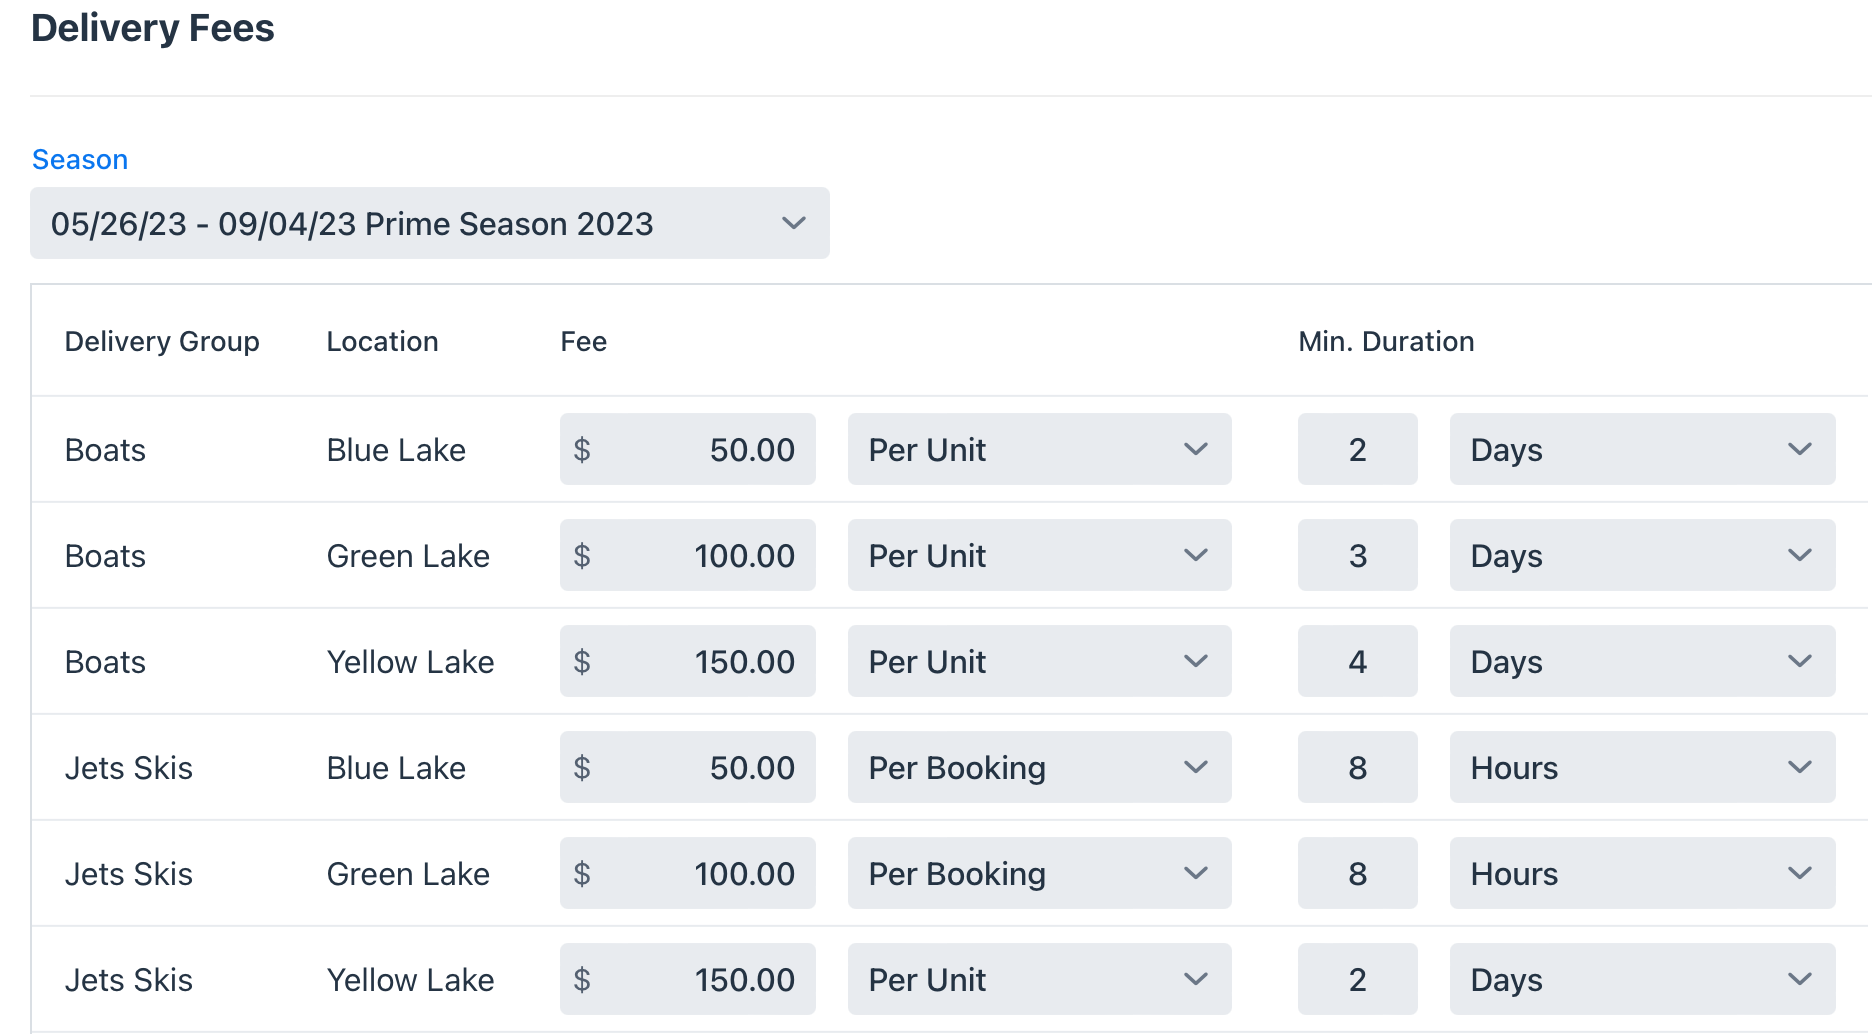
Task: Open Days dropdown for Jets Skis Yellow Lake
Action: (x=1643, y=980)
